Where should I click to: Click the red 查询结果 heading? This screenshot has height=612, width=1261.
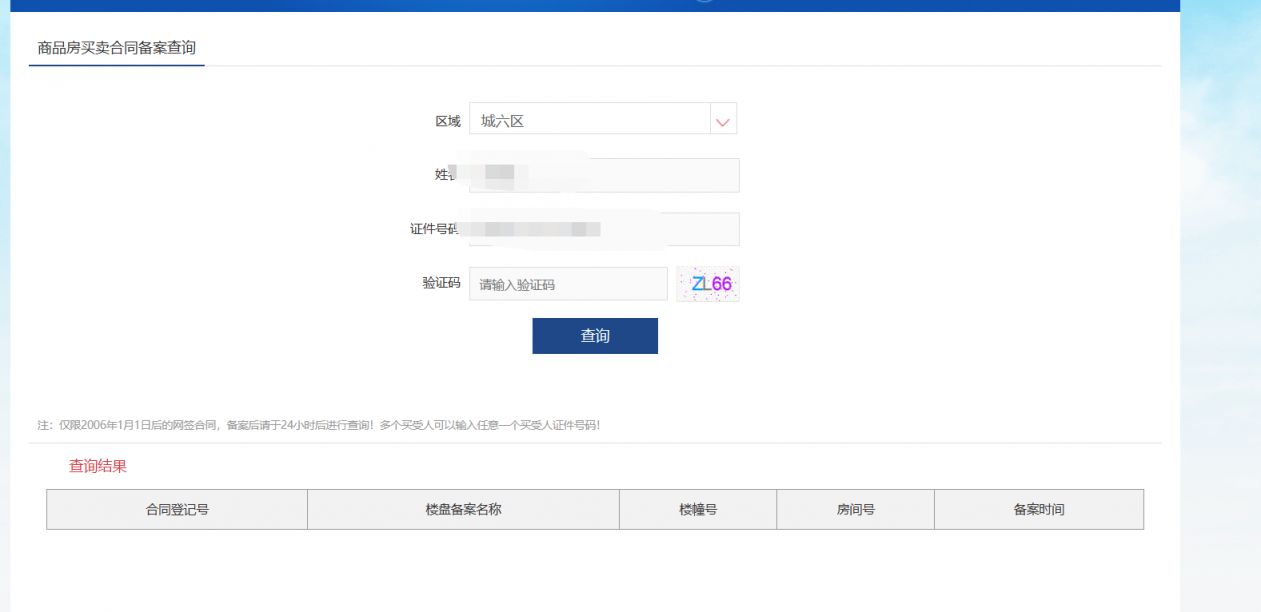coord(98,466)
